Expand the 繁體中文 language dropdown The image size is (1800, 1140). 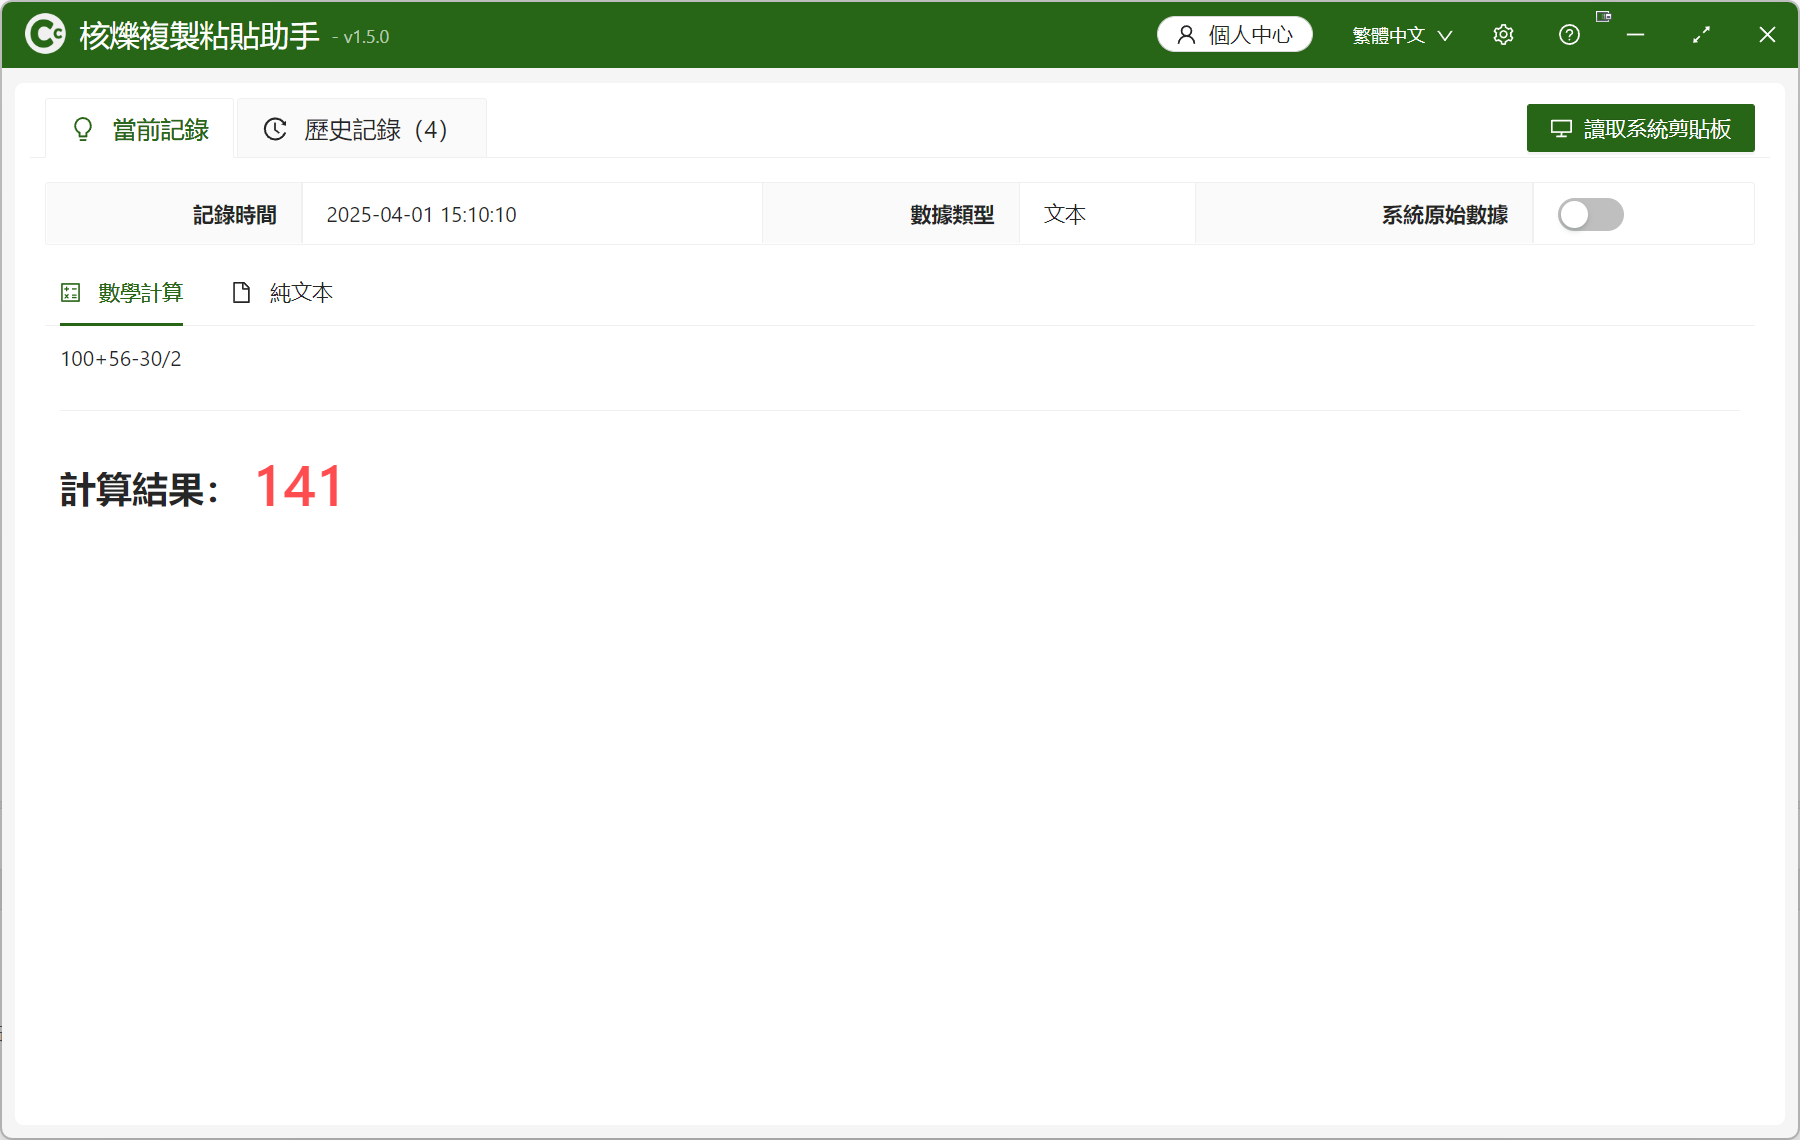click(x=1402, y=35)
